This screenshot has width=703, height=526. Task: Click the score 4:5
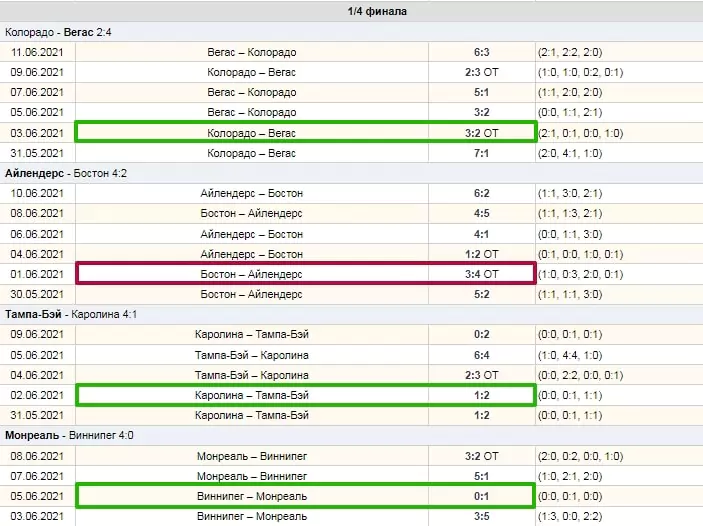[482, 213]
